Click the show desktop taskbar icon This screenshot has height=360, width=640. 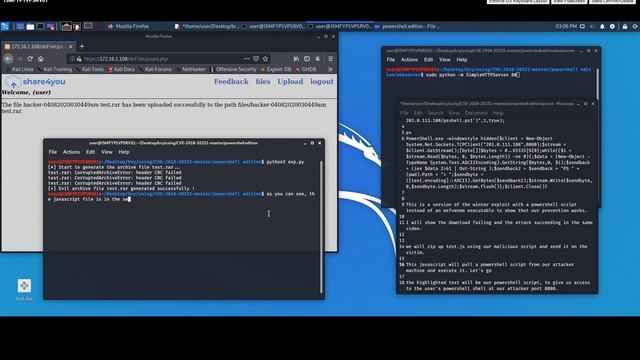[20, 27]
